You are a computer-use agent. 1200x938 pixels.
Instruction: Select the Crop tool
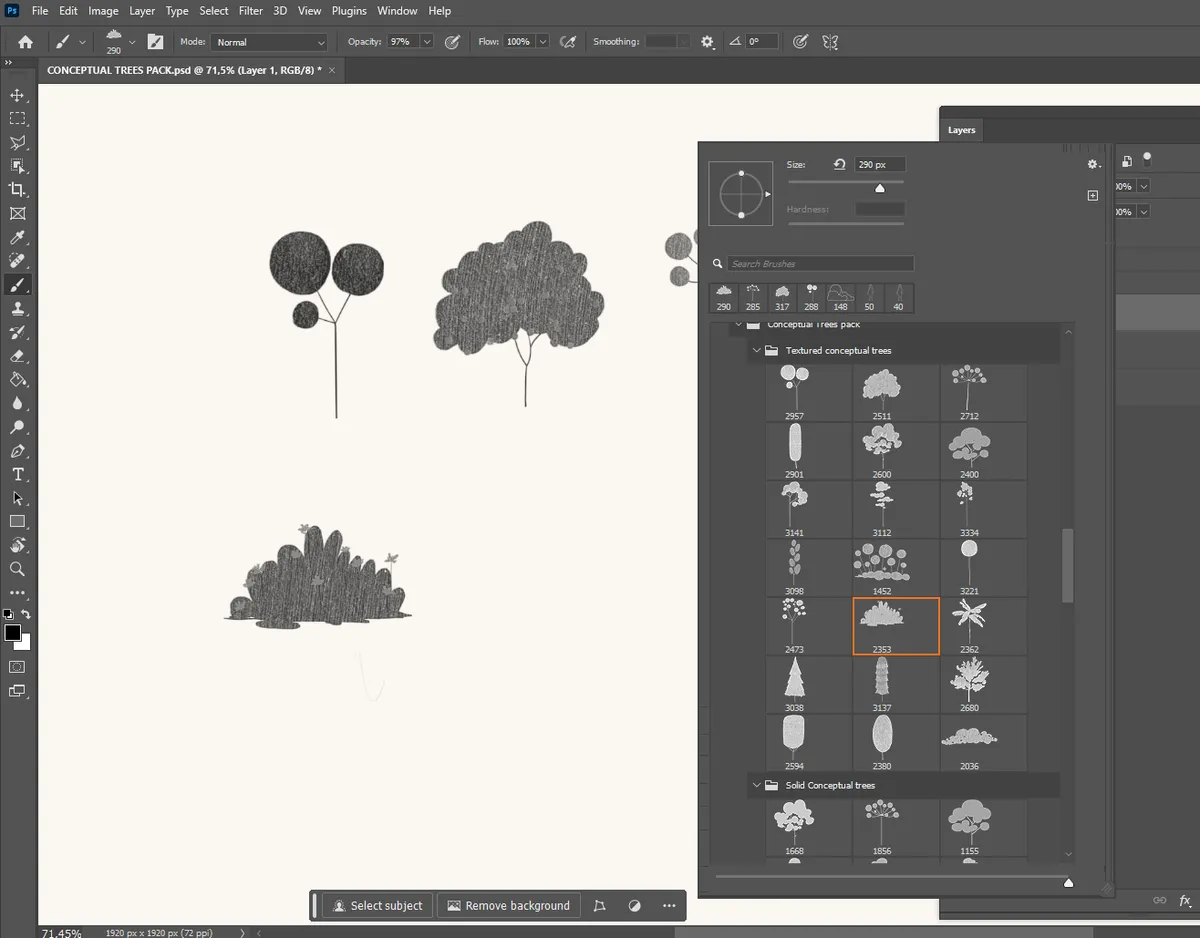click(18, 190)
